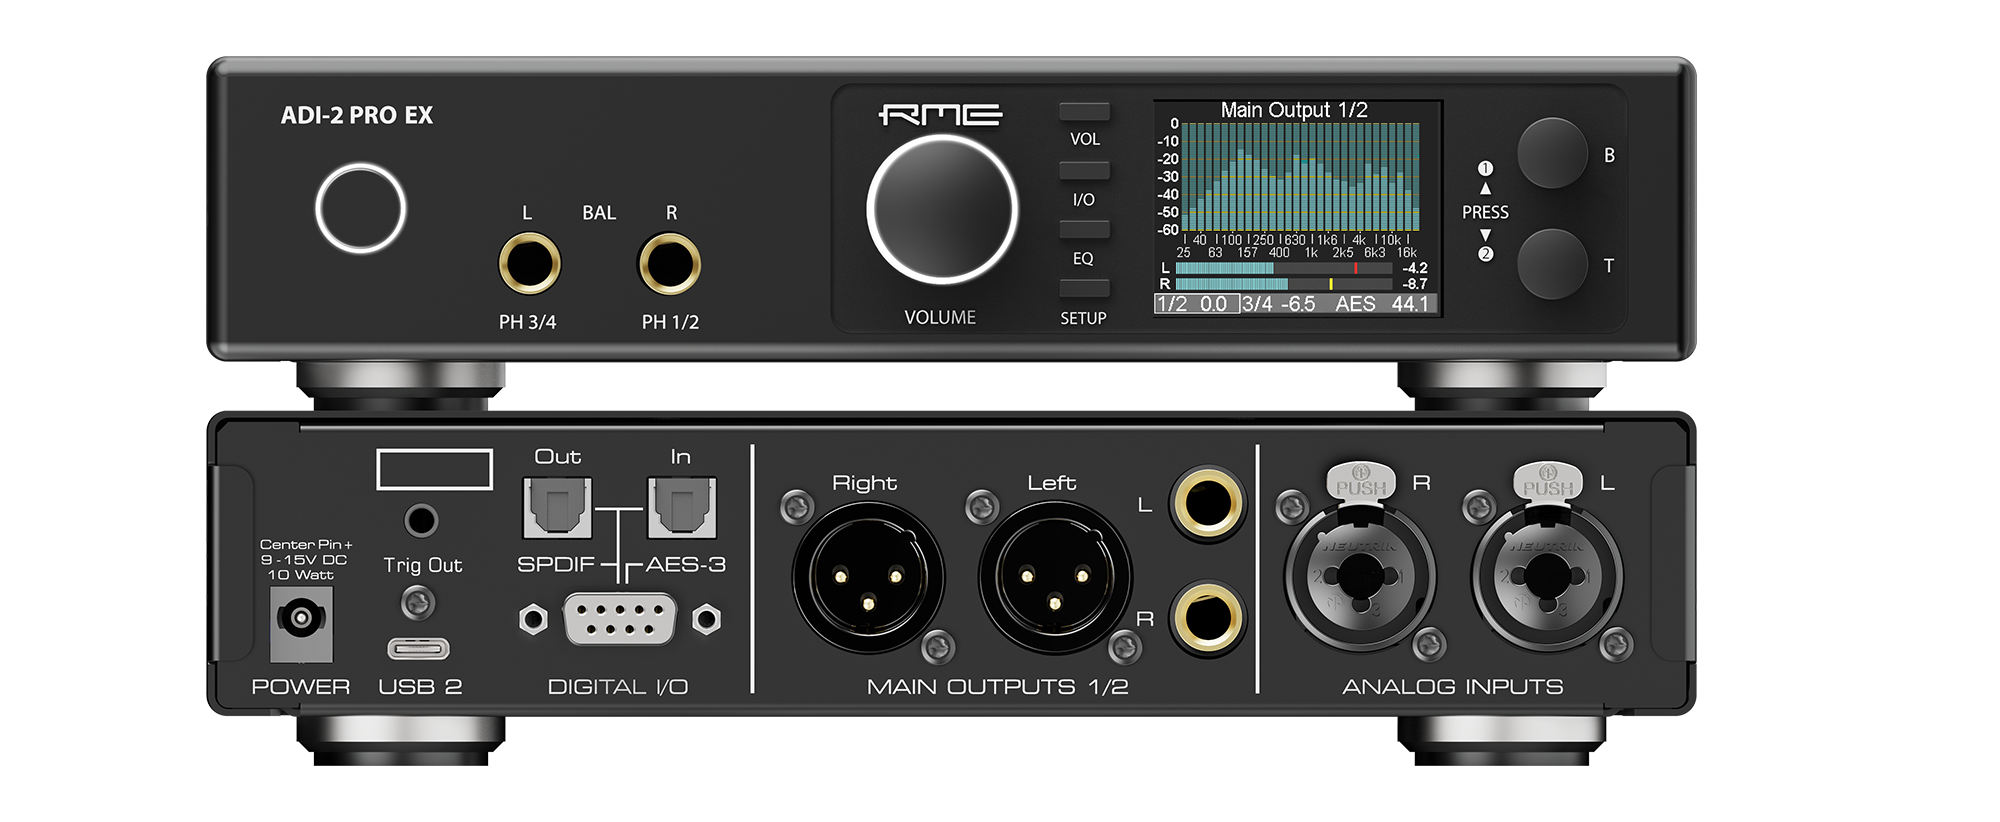2000x822 pixels.
Task: Click the blank white label rectangle on the rear panel
Action: (434, 469)
